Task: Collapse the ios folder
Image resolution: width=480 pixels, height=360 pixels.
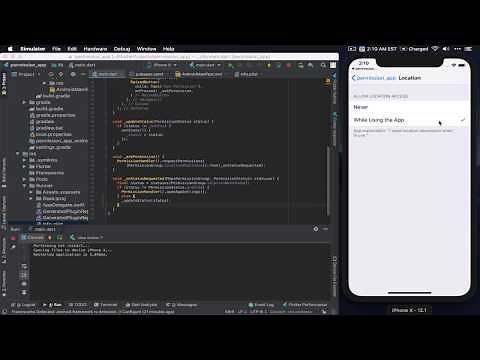Action: (18, 154)
